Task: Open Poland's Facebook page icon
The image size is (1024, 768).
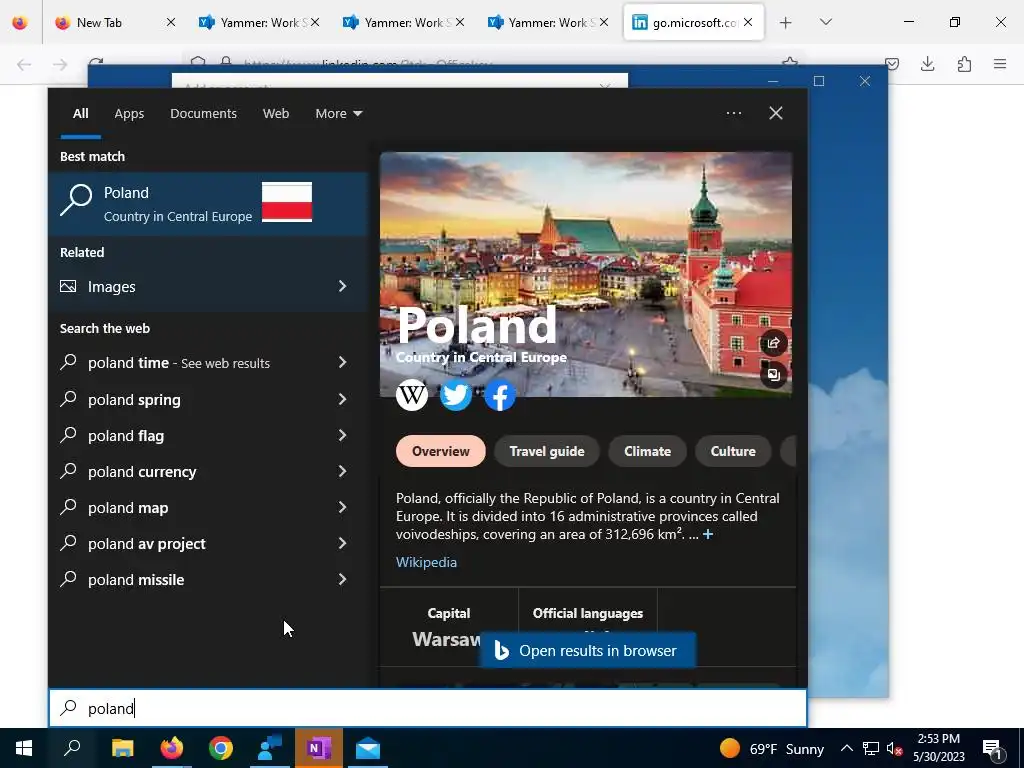Action: [x=500, y=394]
